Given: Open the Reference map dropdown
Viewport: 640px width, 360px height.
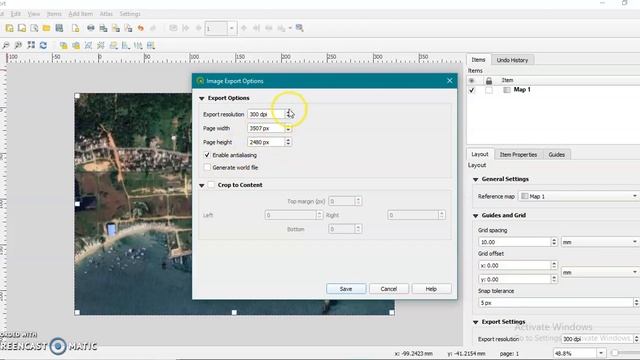Looking at the screenshot, I should tap(579, 196).
